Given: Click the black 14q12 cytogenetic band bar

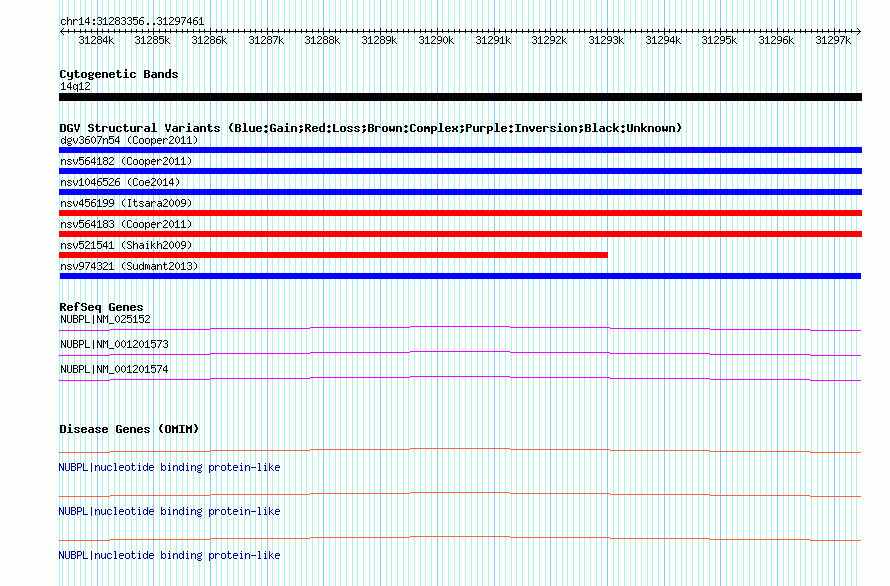Looking at the screenshot, I should [460, 97].
